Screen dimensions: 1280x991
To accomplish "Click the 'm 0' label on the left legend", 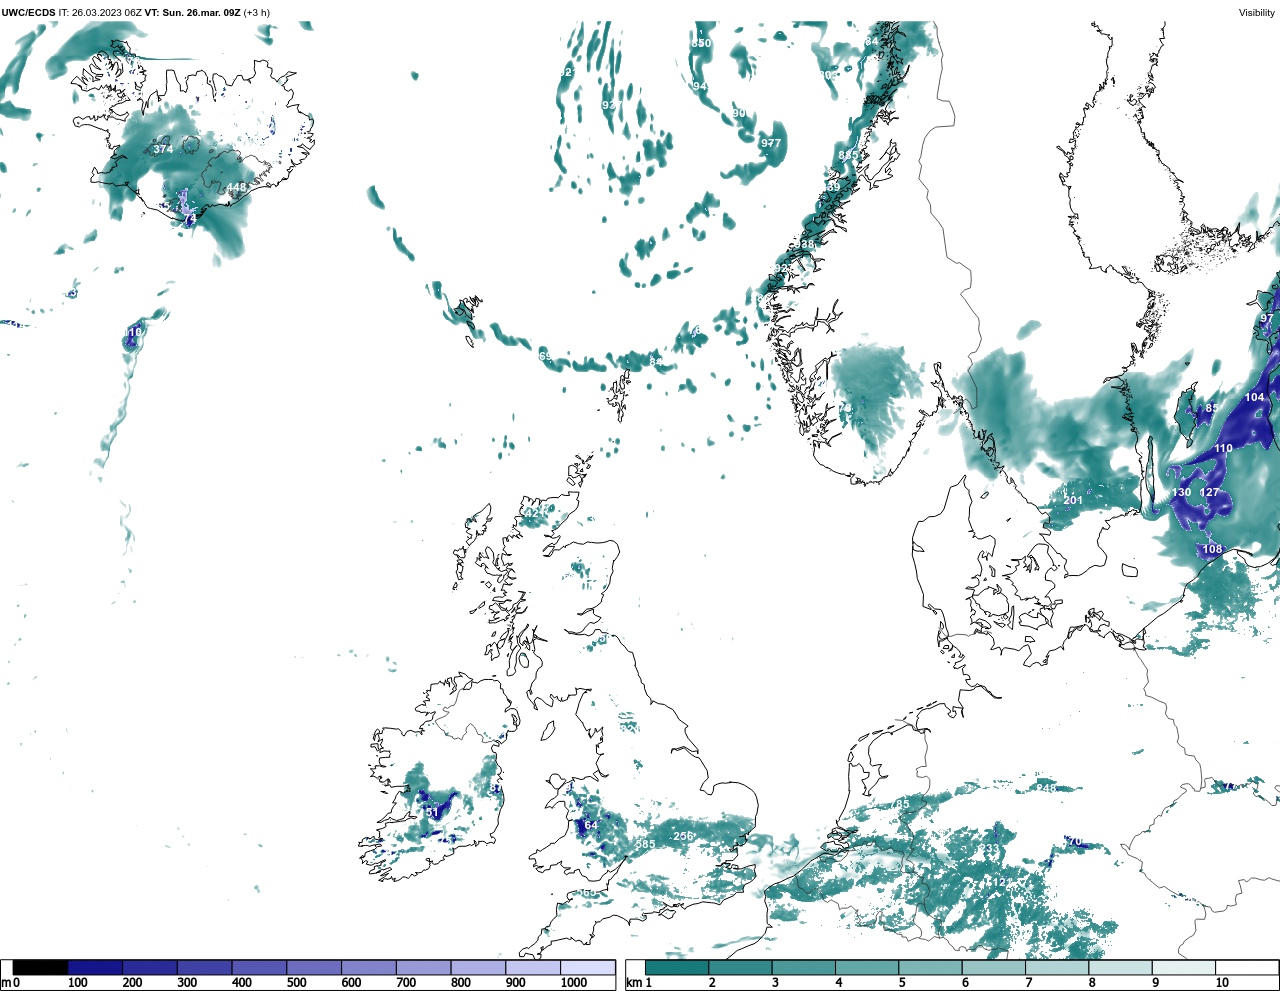I will [x=12, y=983].
